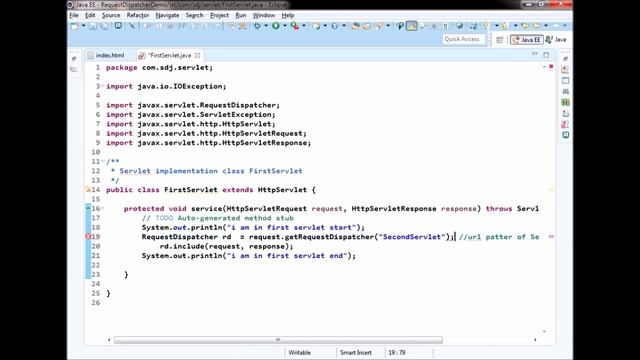Click the import javax.servlet.RequestDispatcher line
This screenshot has height=360, width=640.
[x=193, y=105]
